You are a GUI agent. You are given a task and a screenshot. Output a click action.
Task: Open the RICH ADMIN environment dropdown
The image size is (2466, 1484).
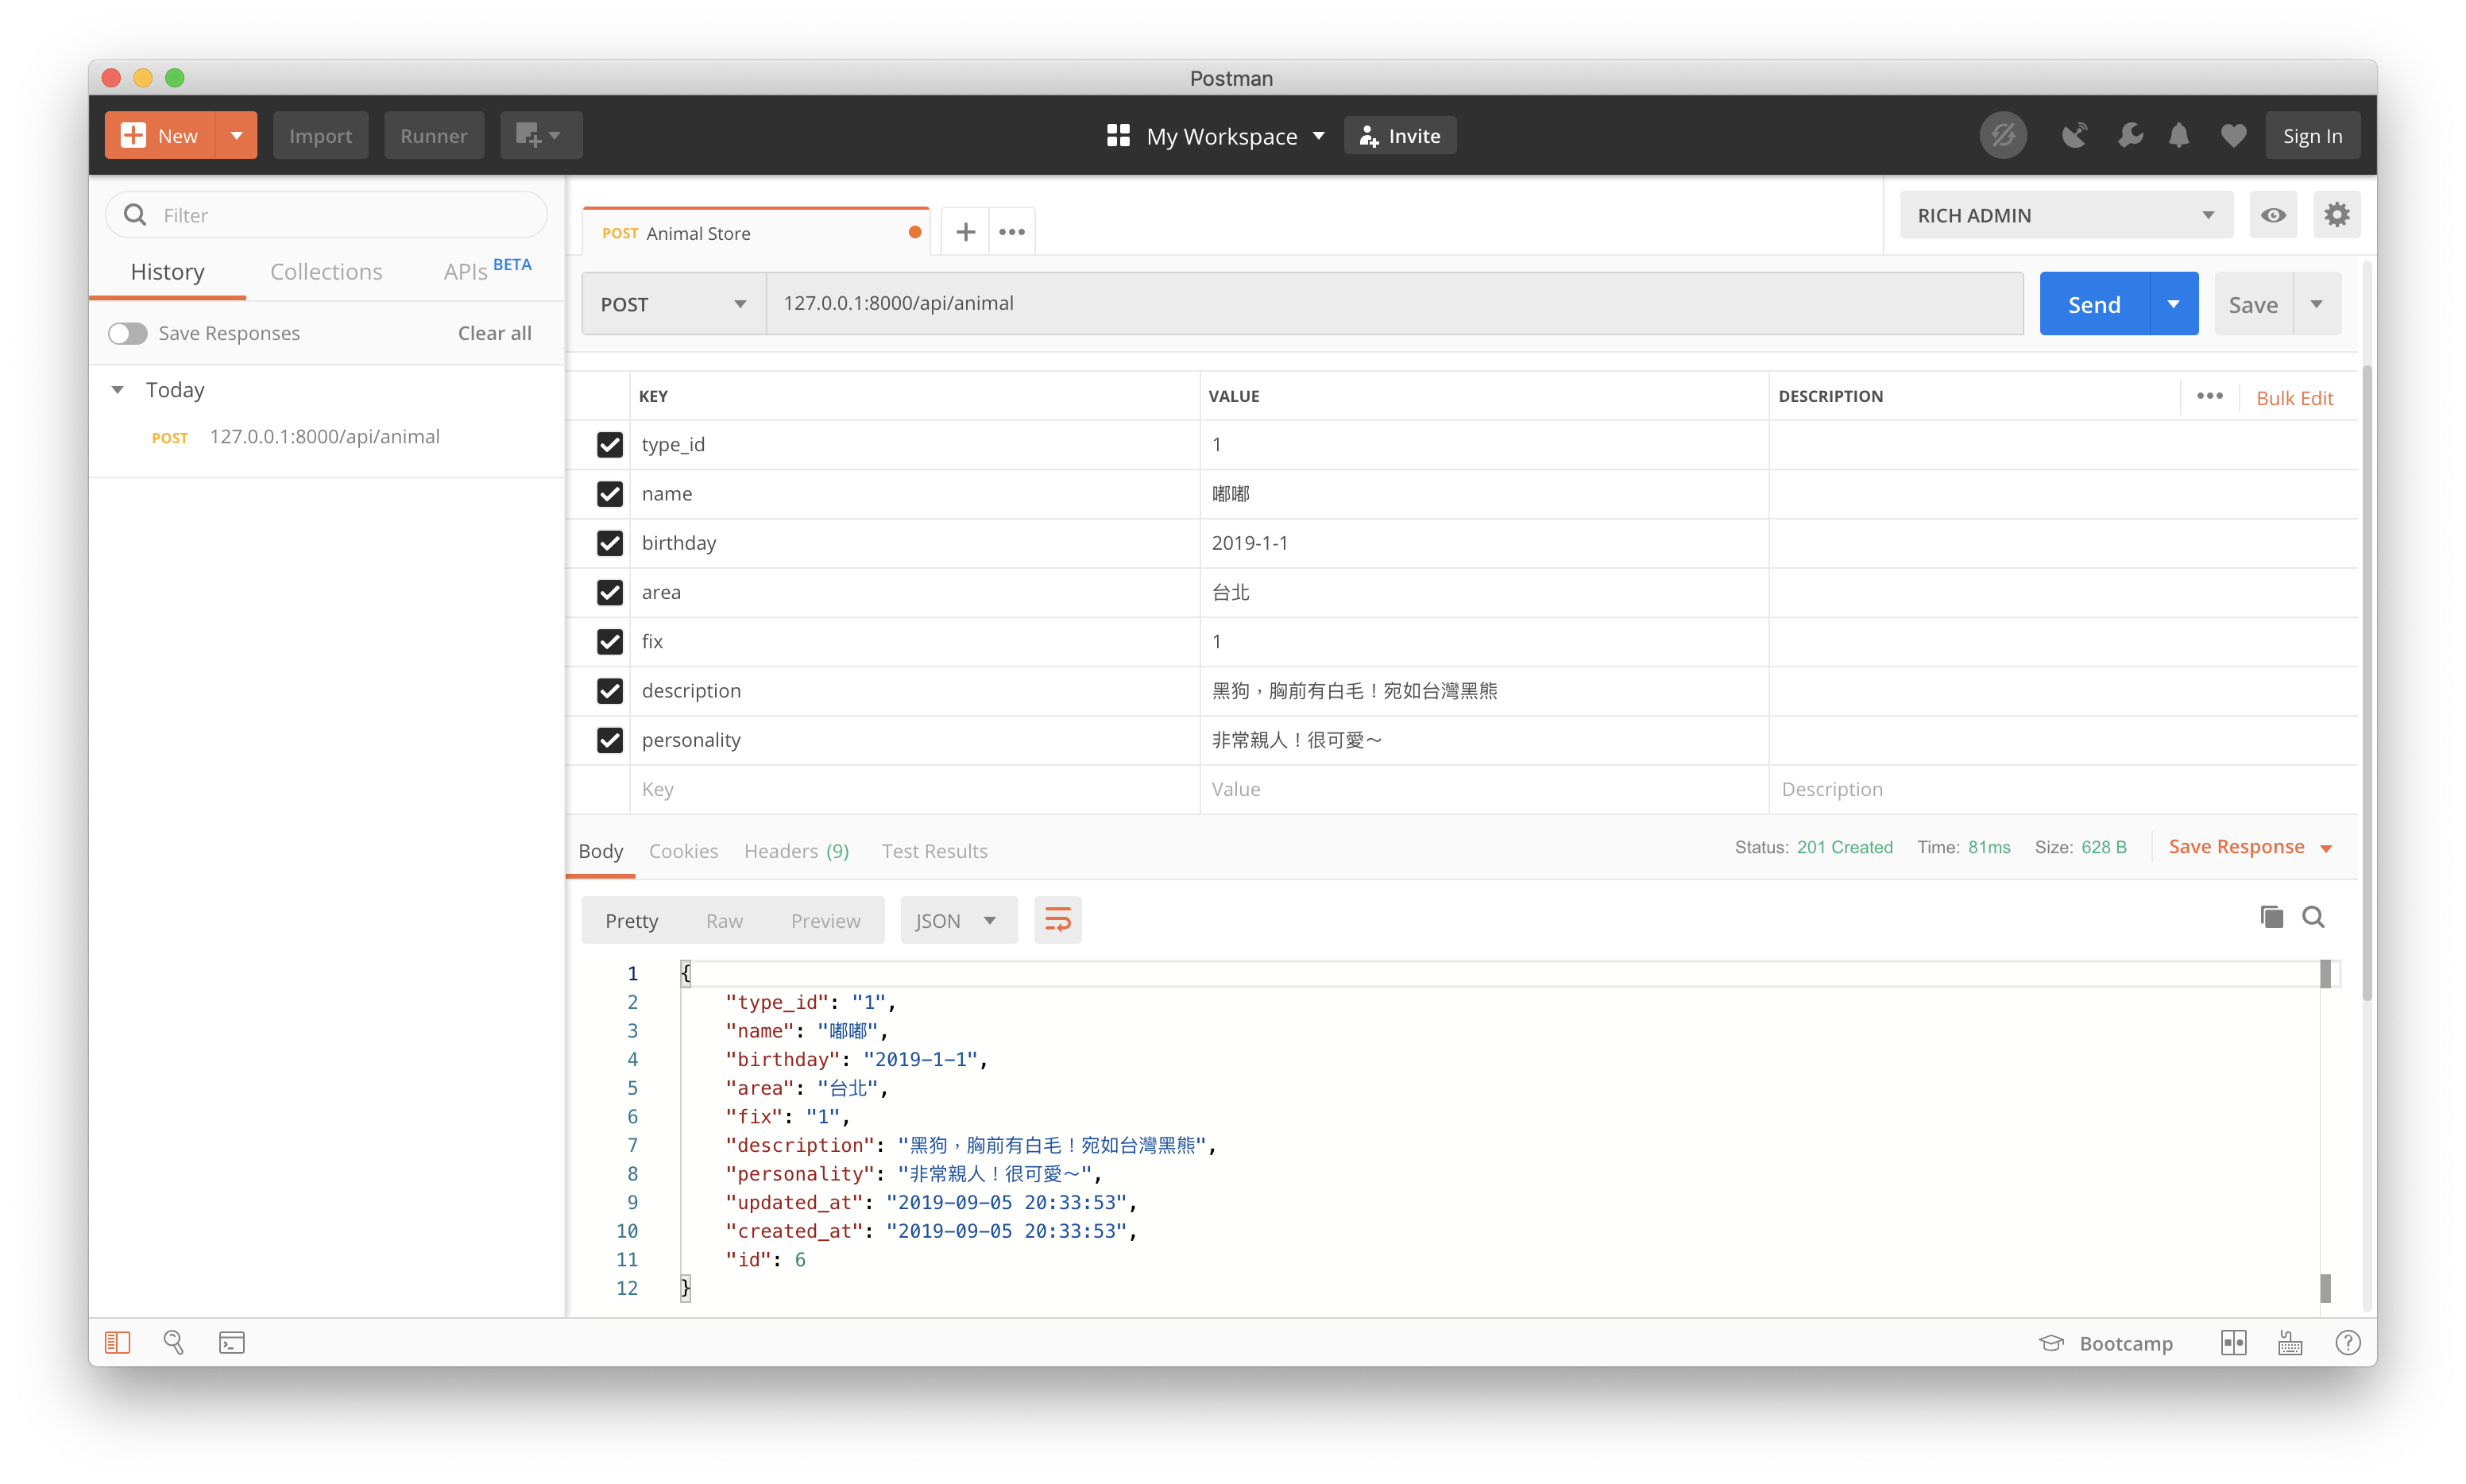(2065, 215)
